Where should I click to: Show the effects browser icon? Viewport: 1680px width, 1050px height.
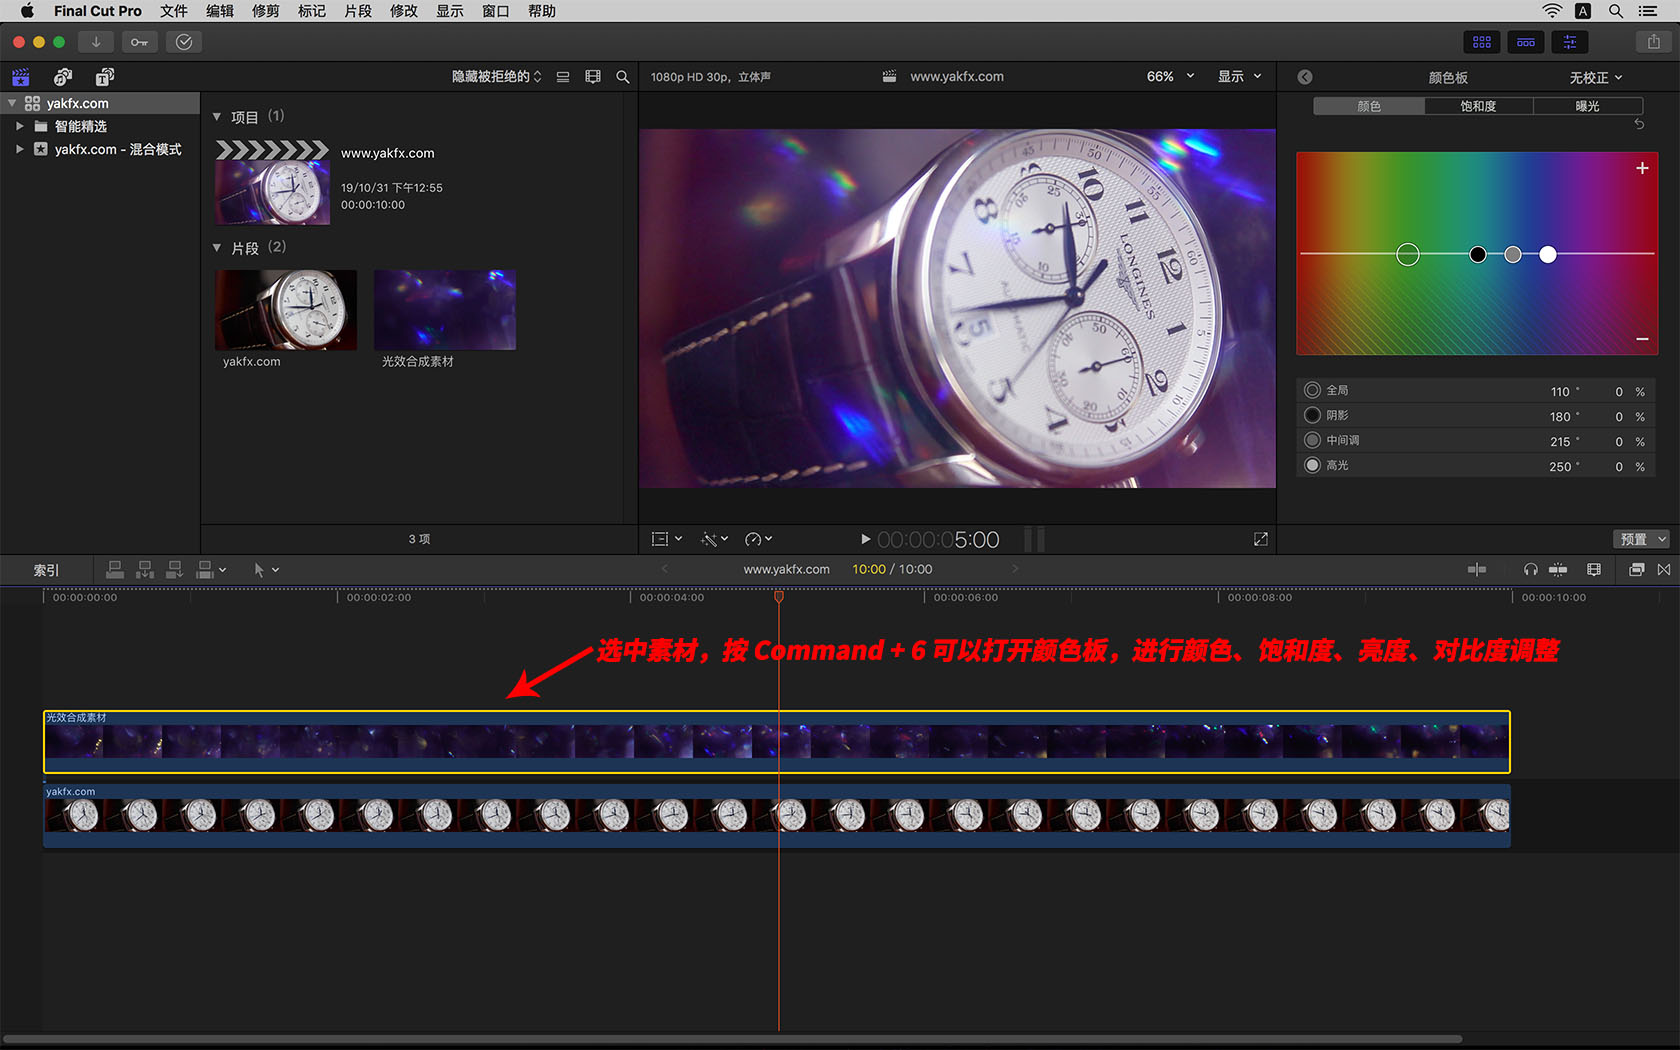[1636, 570]
